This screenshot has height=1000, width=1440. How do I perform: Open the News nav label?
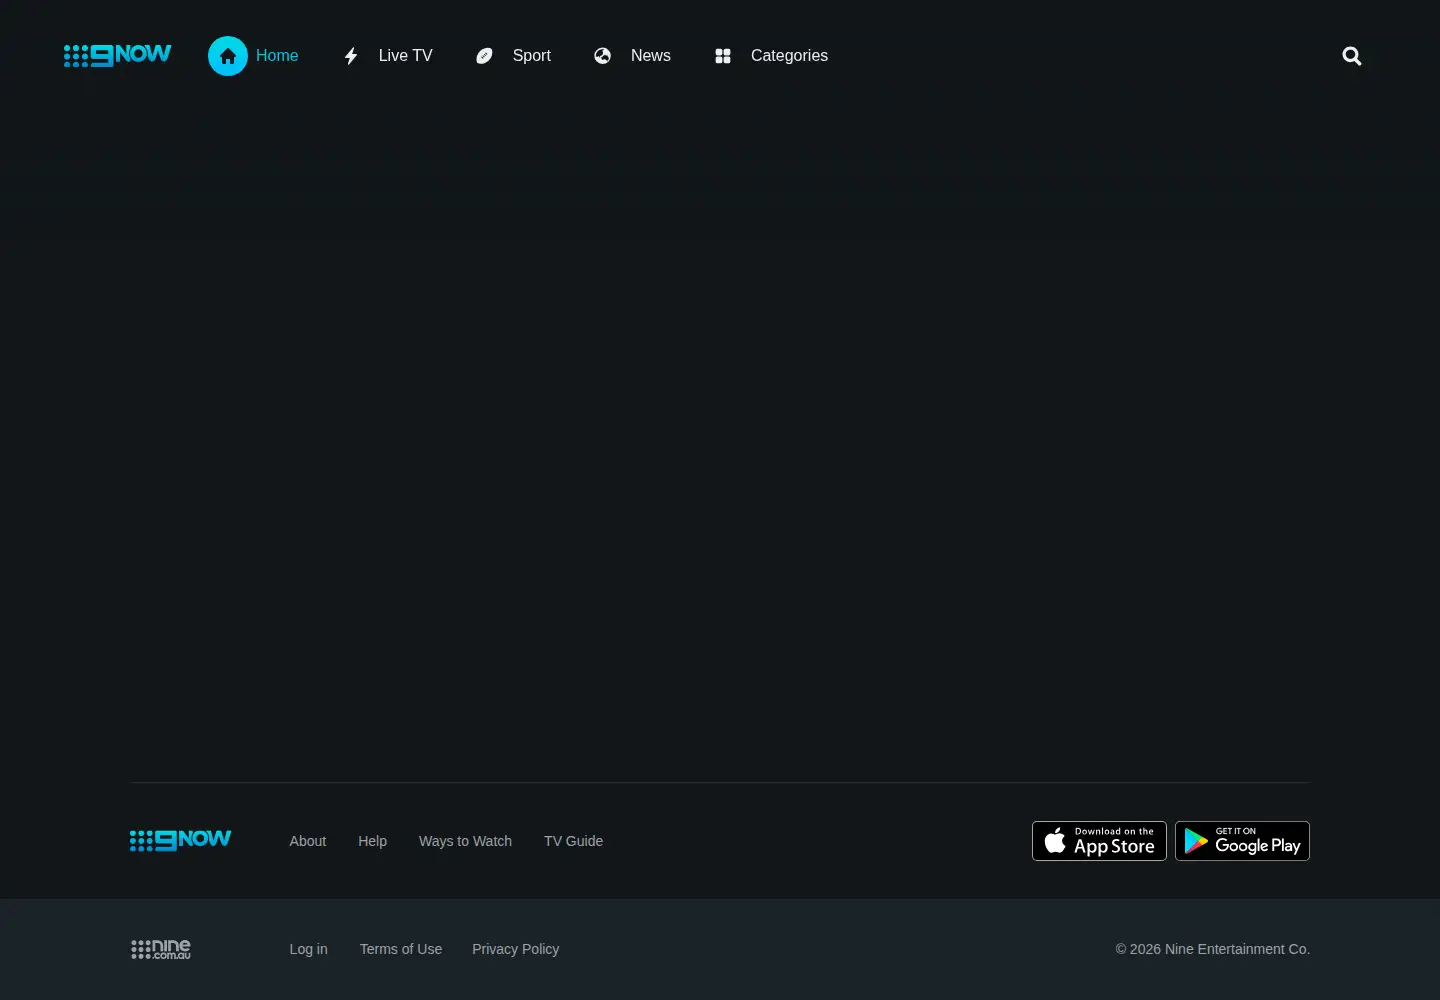pos(651,56)
